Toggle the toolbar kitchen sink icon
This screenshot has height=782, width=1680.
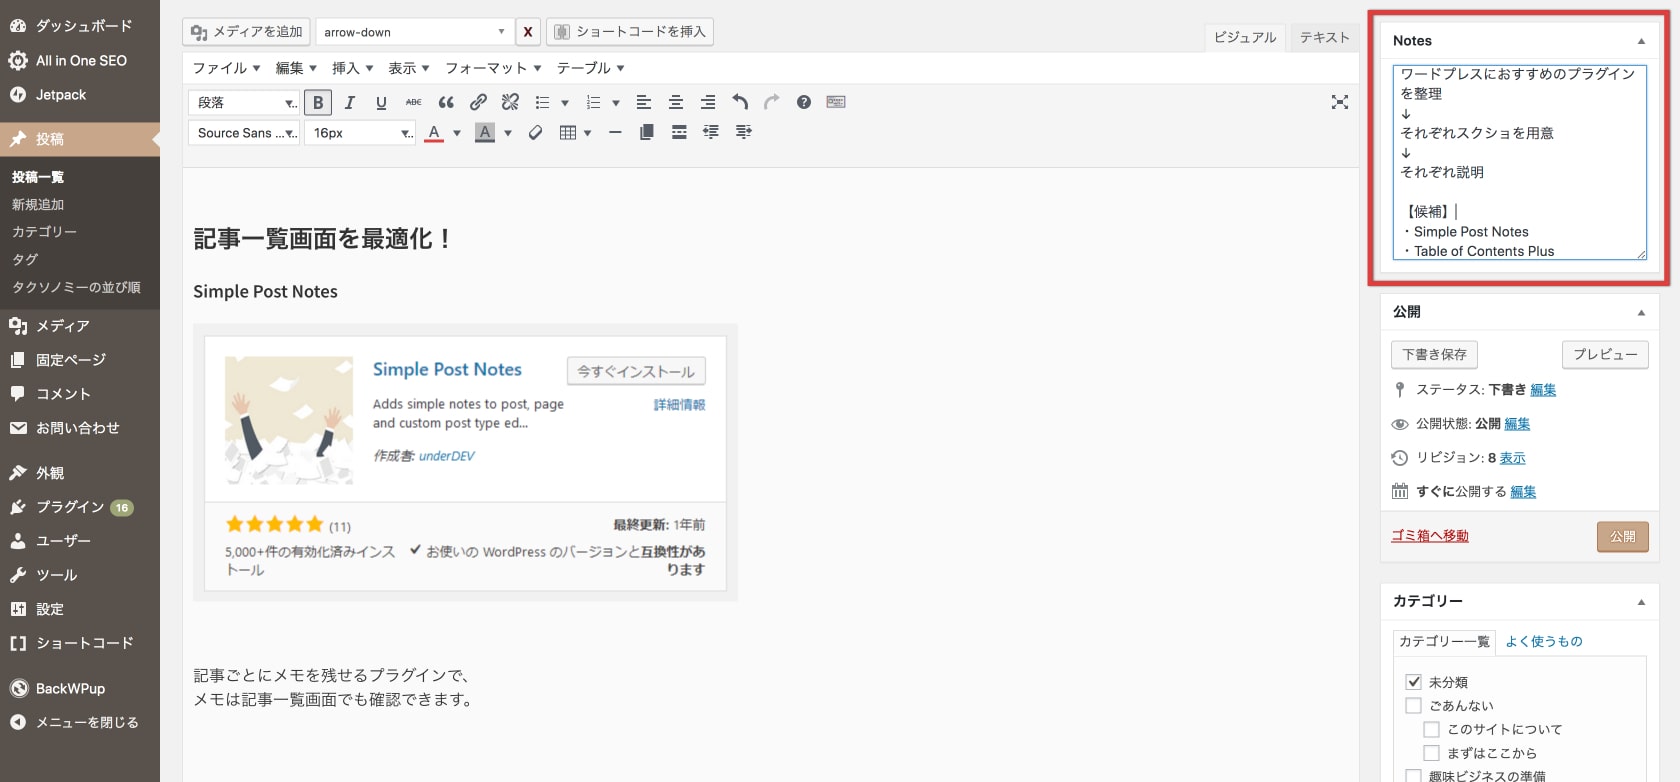(836, 102)
